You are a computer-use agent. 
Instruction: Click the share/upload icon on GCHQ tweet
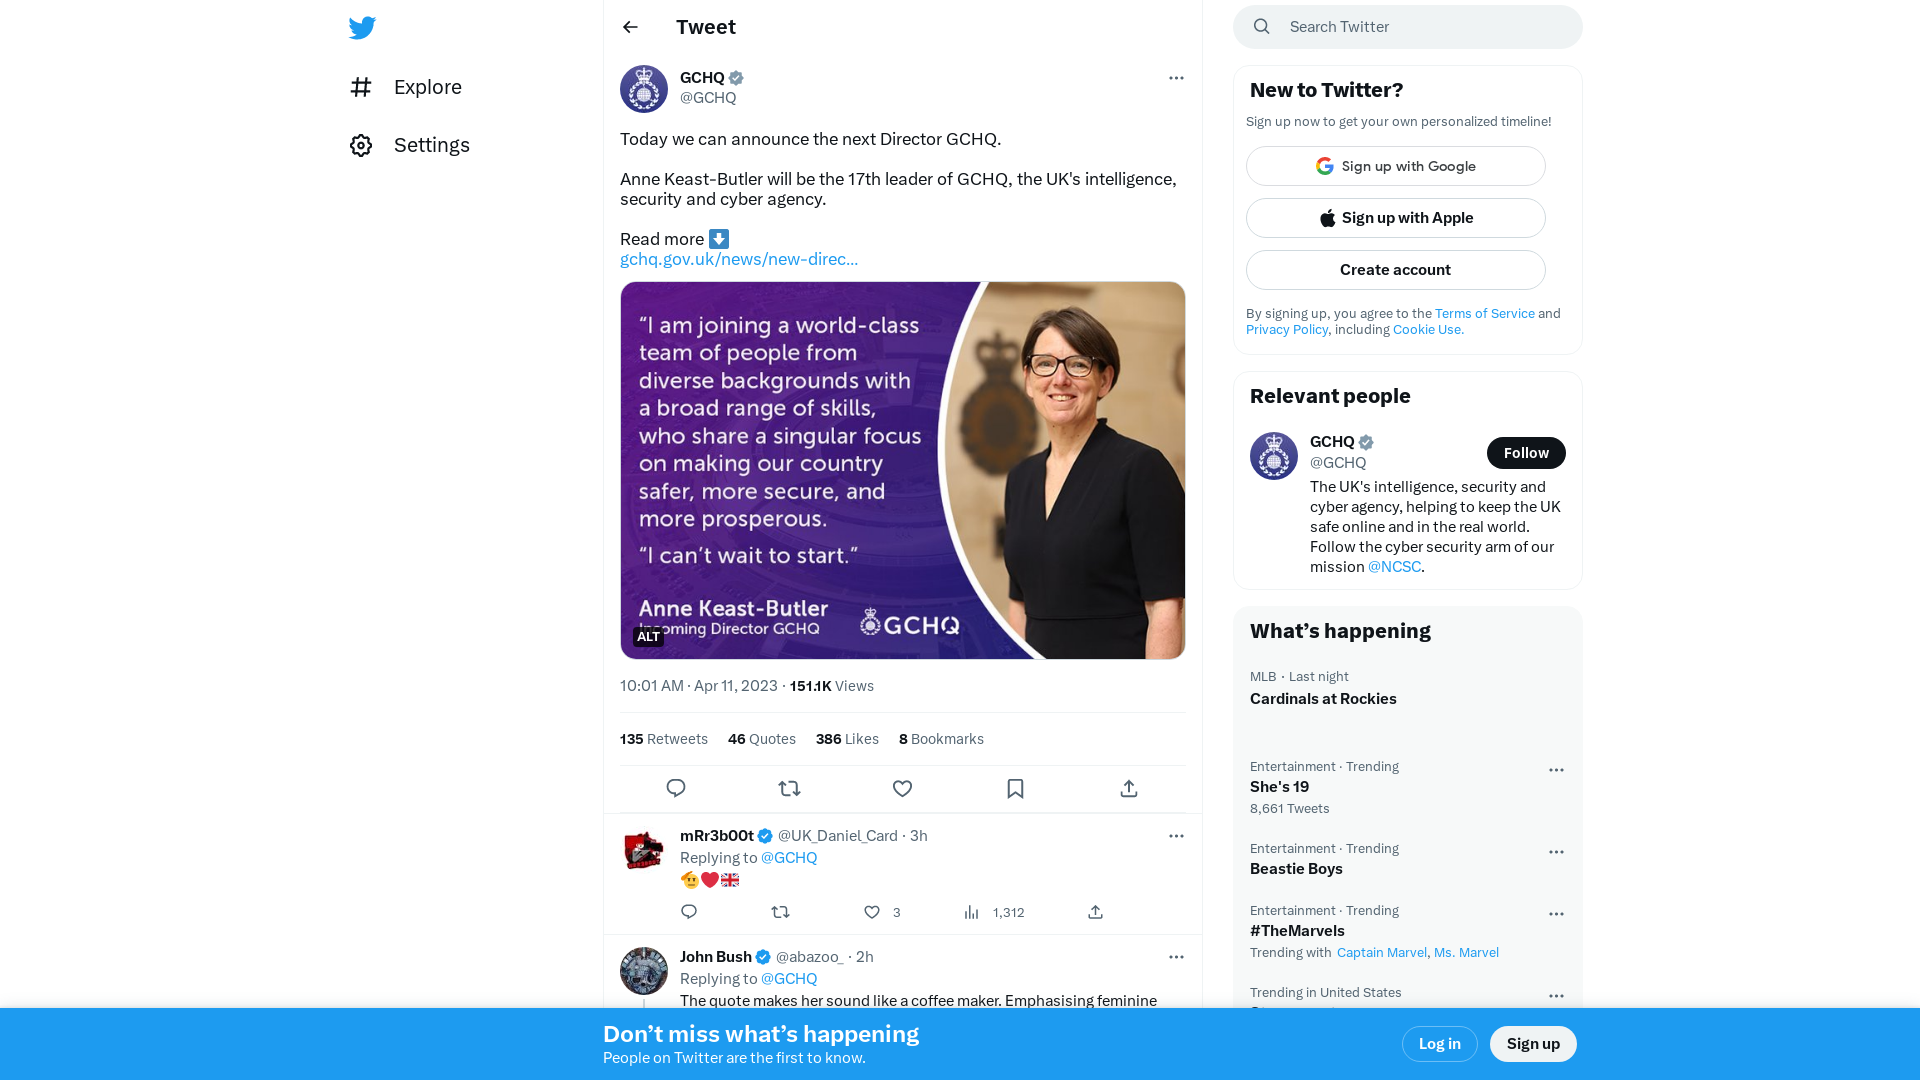click(1129, 789)
